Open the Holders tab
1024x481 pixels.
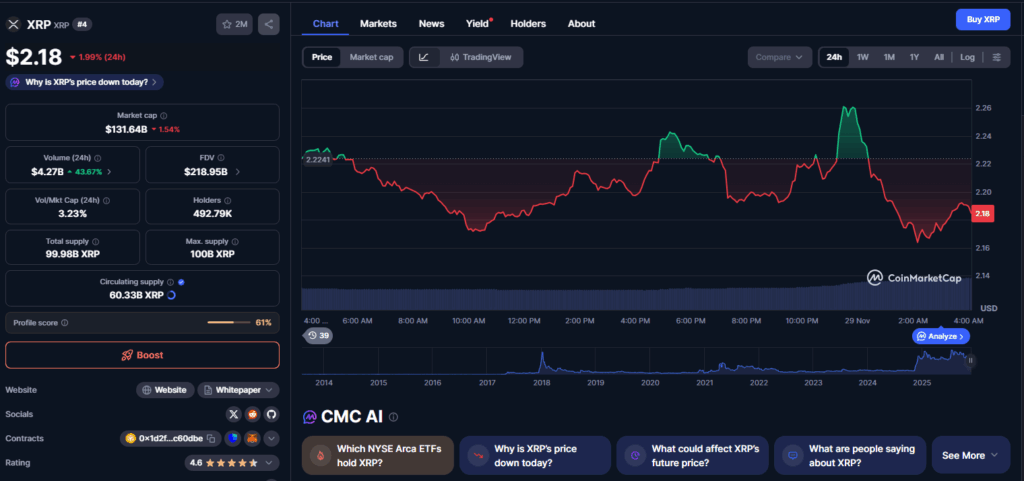[528, 23]
